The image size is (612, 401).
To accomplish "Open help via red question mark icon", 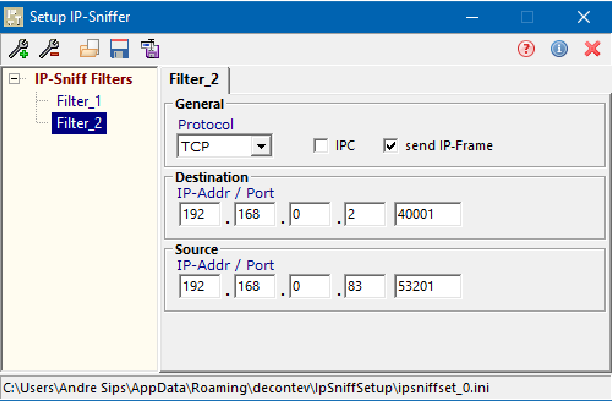I will (x=526, y=49).
